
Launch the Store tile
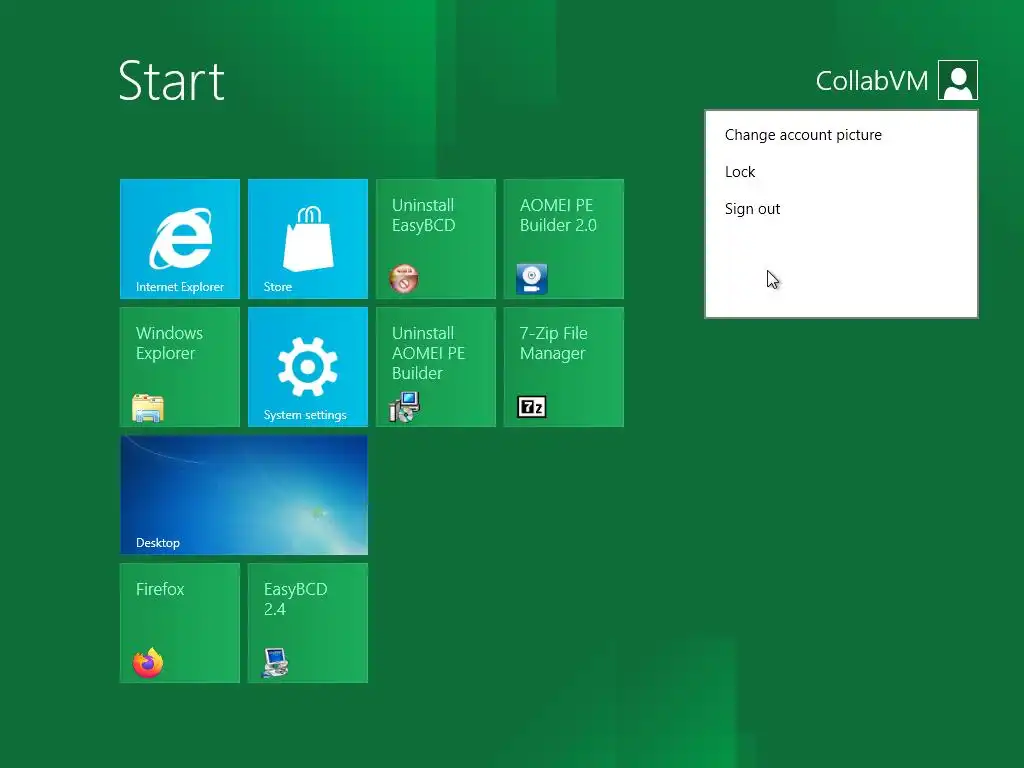point(308,238)
